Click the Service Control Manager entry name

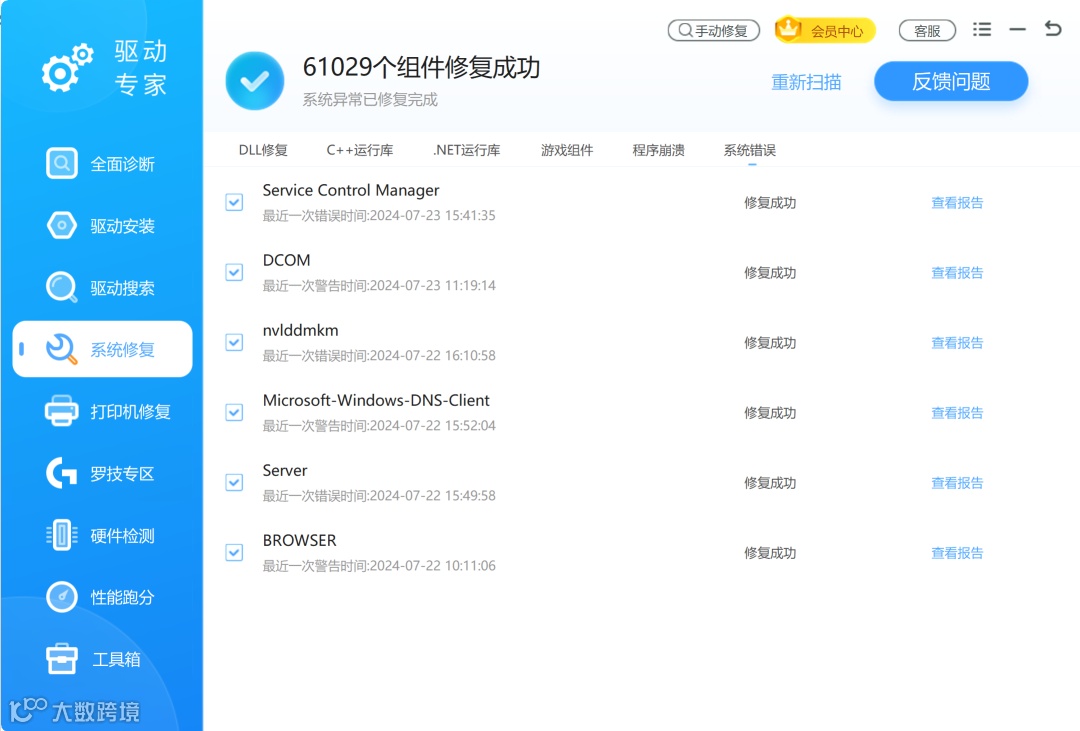coord(351,190)
